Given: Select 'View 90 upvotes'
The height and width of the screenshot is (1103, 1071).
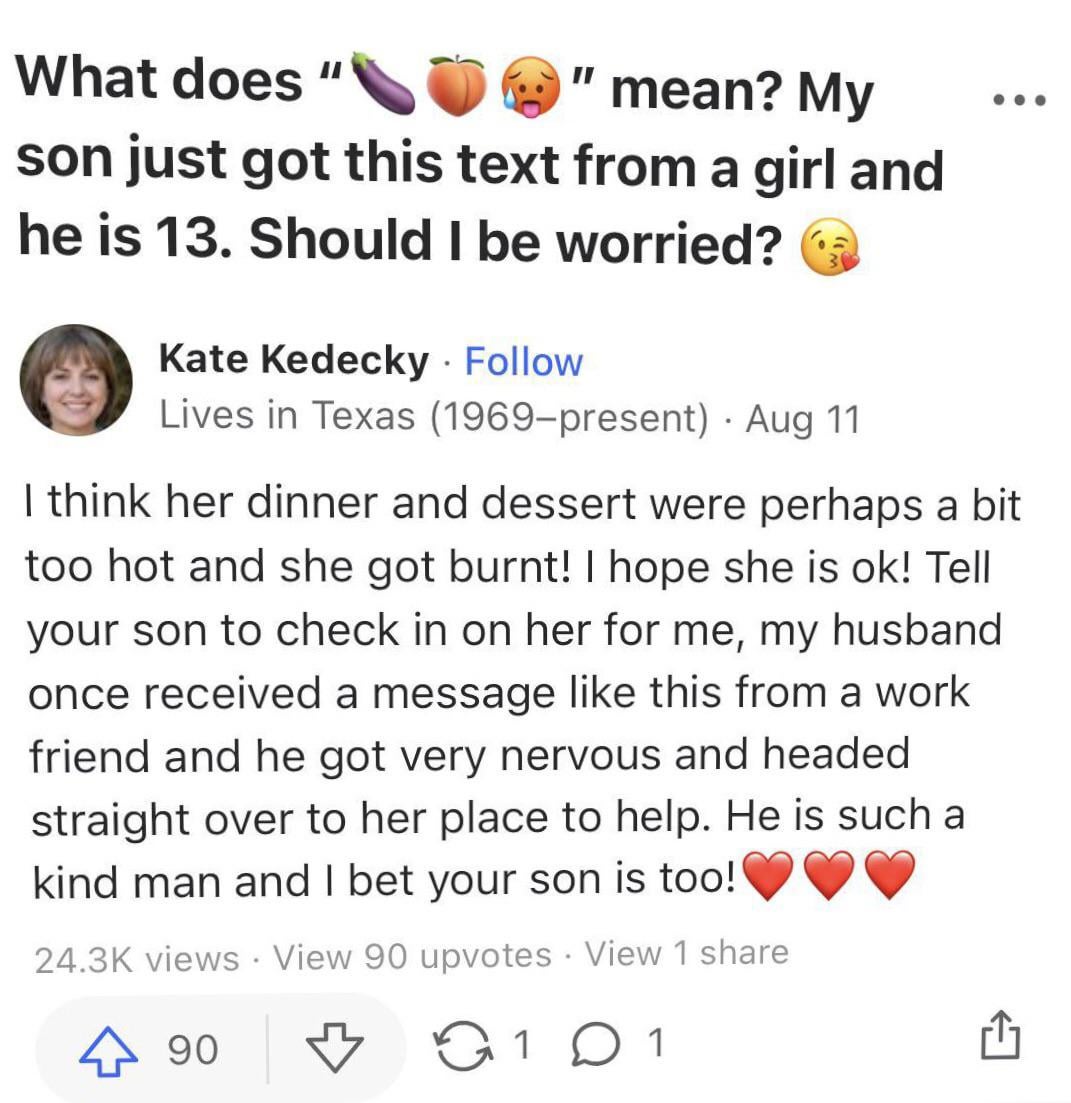Looking at the screenshot, I should (x=412, y=956).
